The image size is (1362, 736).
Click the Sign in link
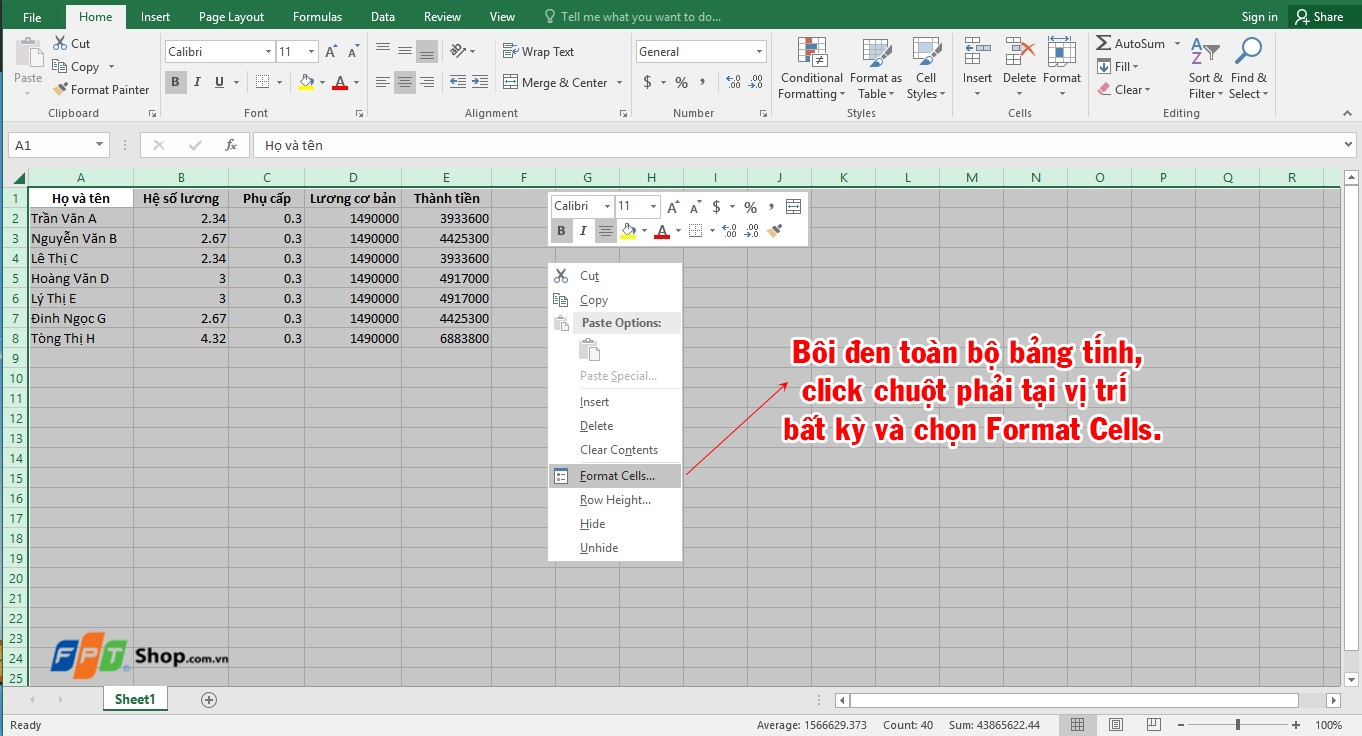point(1258,16)
